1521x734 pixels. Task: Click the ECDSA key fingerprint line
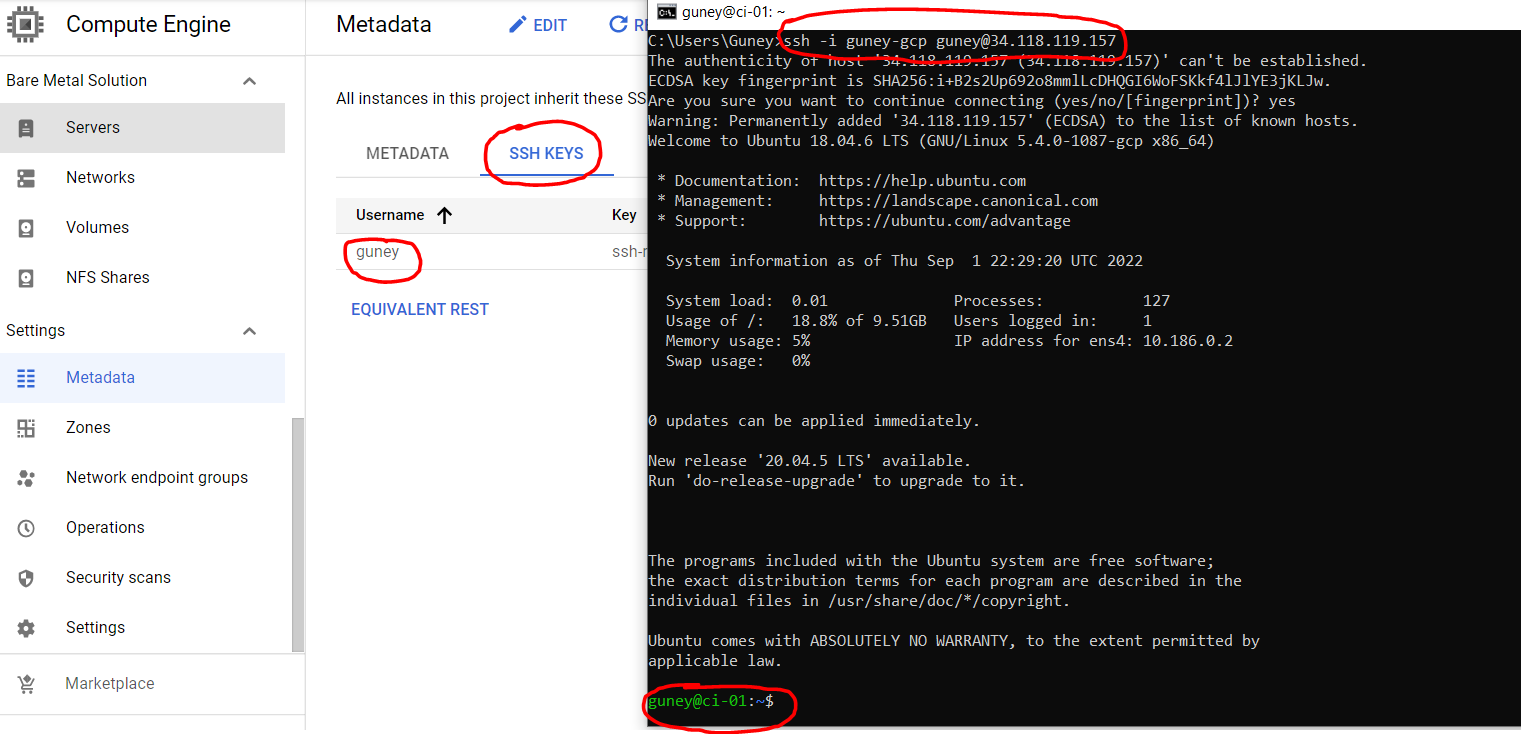[x=990, y=81]
